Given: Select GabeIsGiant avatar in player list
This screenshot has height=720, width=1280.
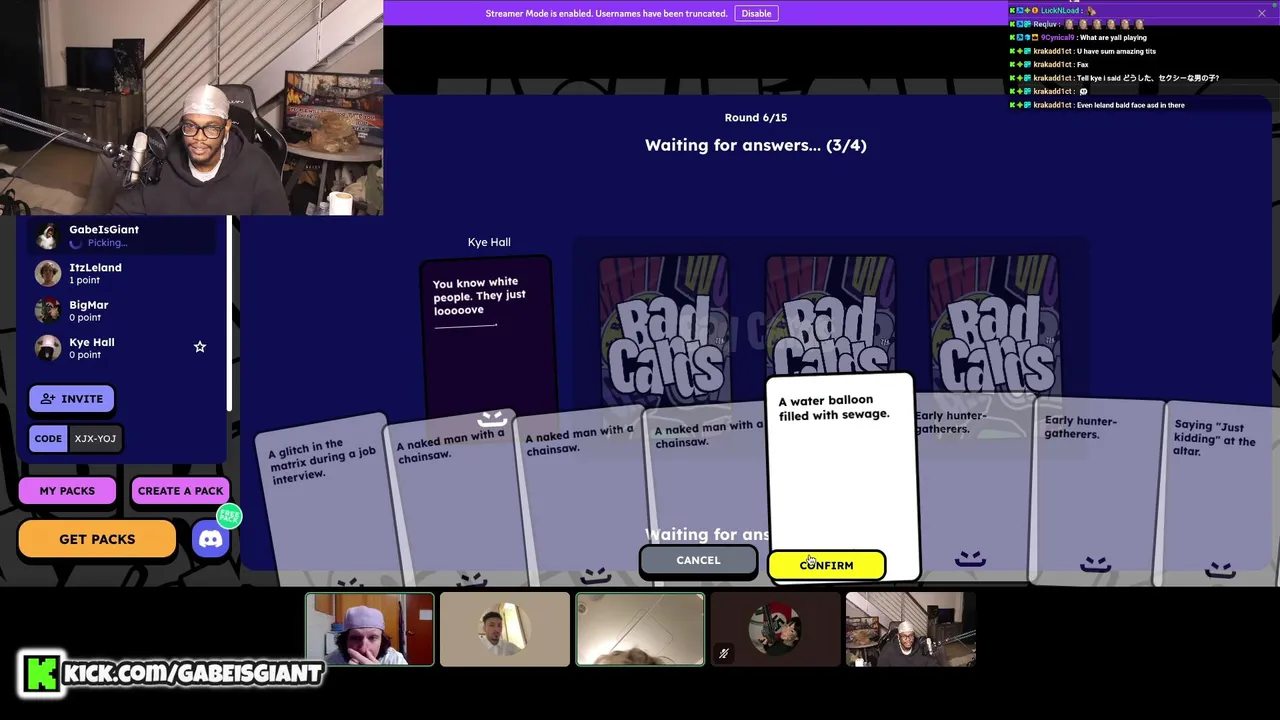Looking at the screenshot, I should pyautogui.click(x=47, y=236).
